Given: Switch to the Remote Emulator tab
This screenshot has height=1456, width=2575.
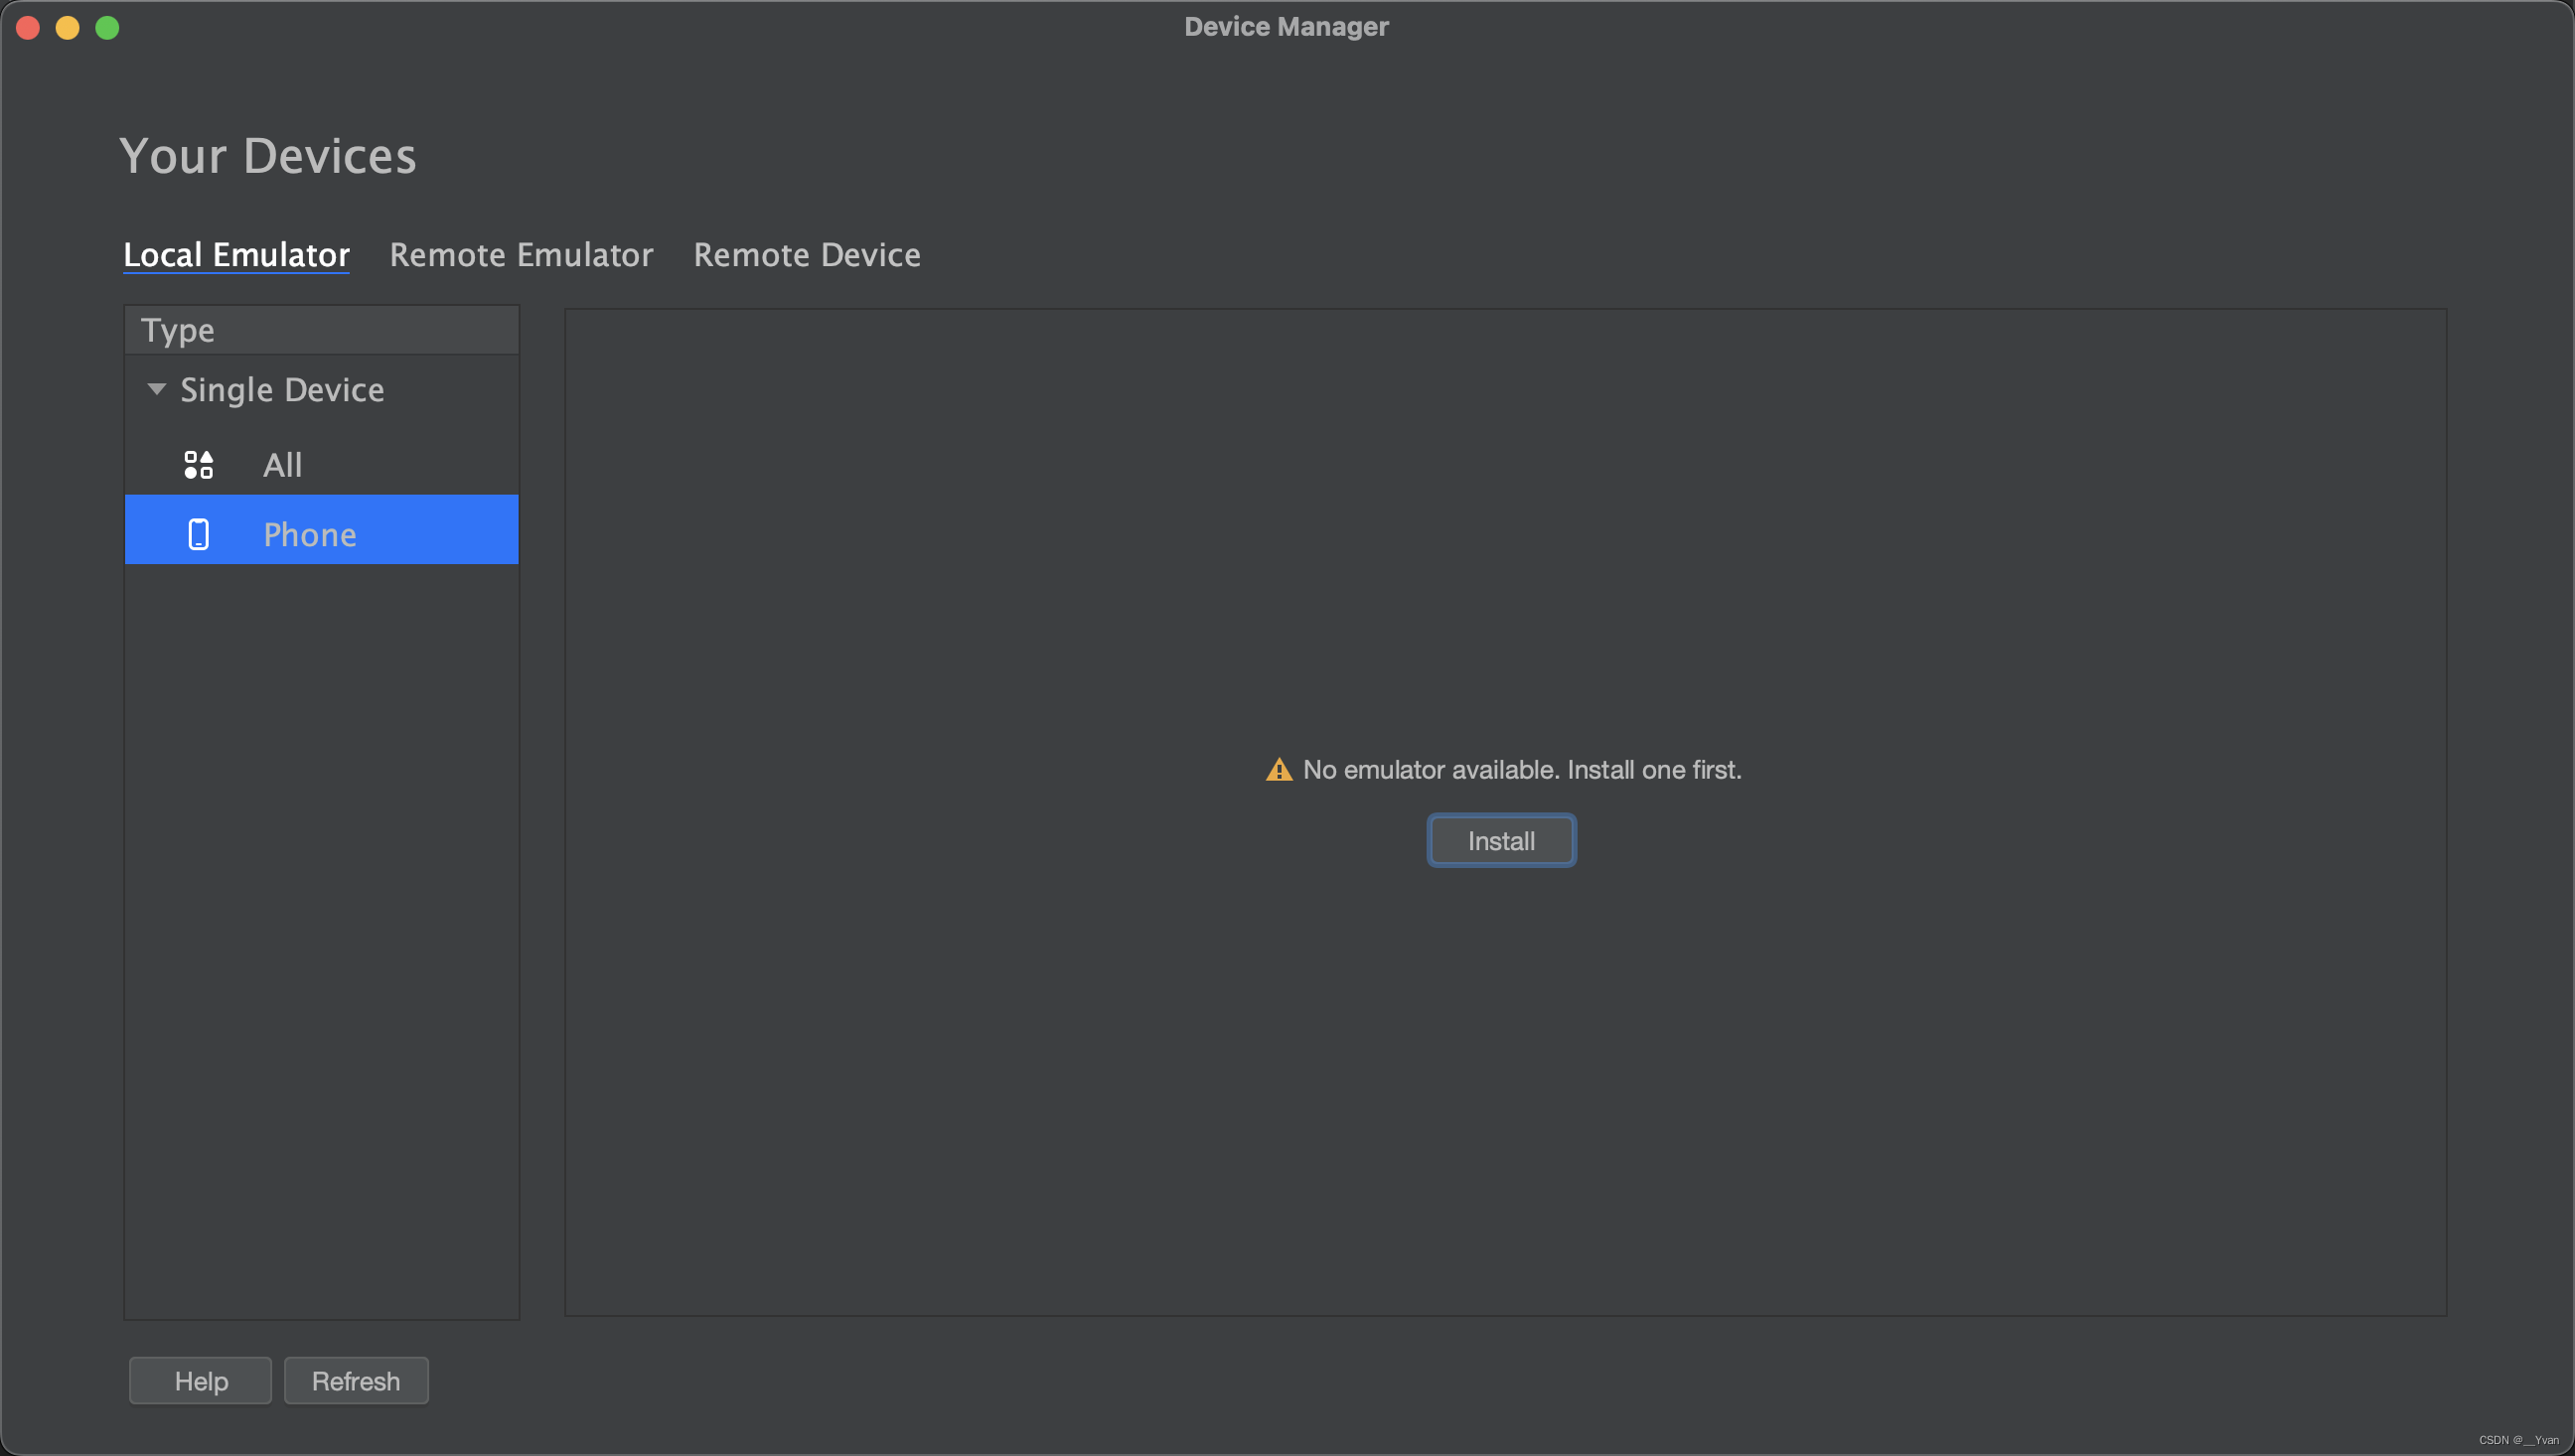Looking at the screenshot, I should point(521,255).
